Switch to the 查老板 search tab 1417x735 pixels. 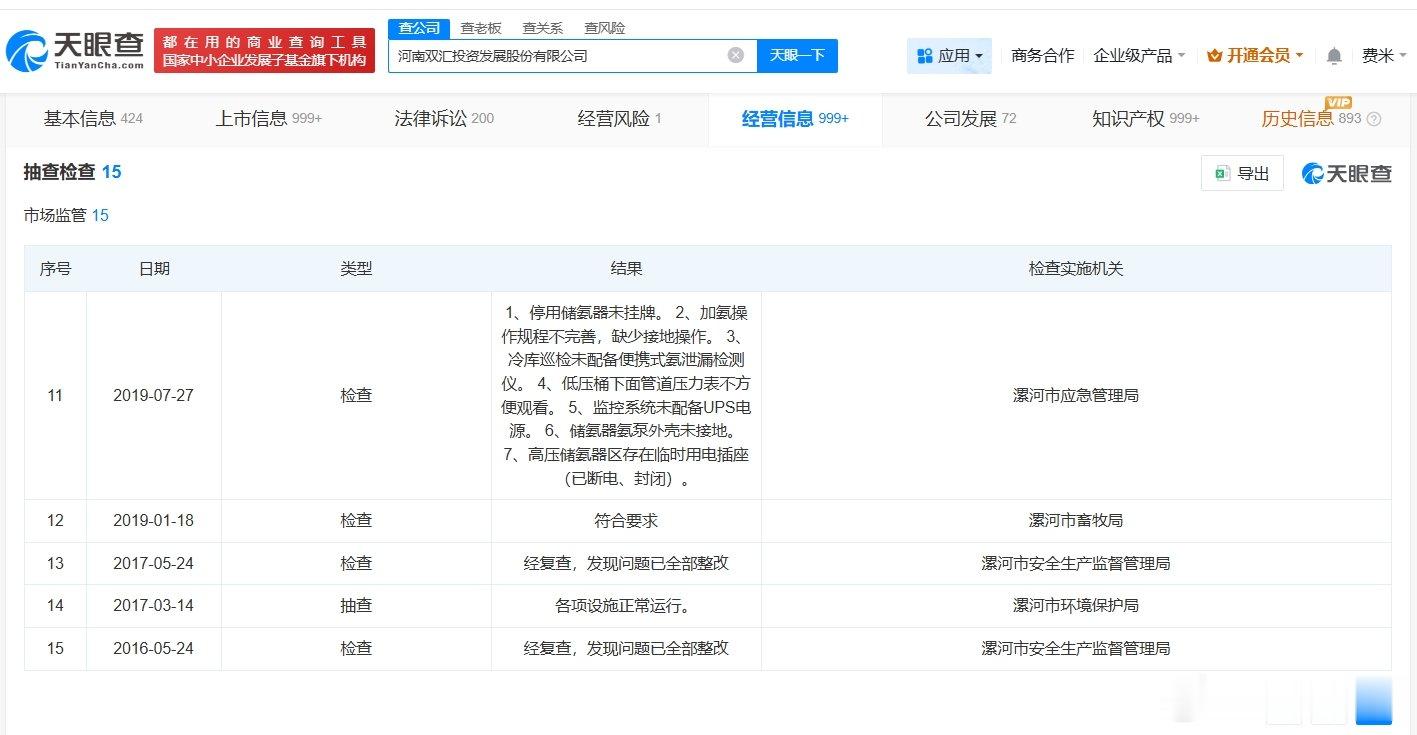click(x=481, y=28)
